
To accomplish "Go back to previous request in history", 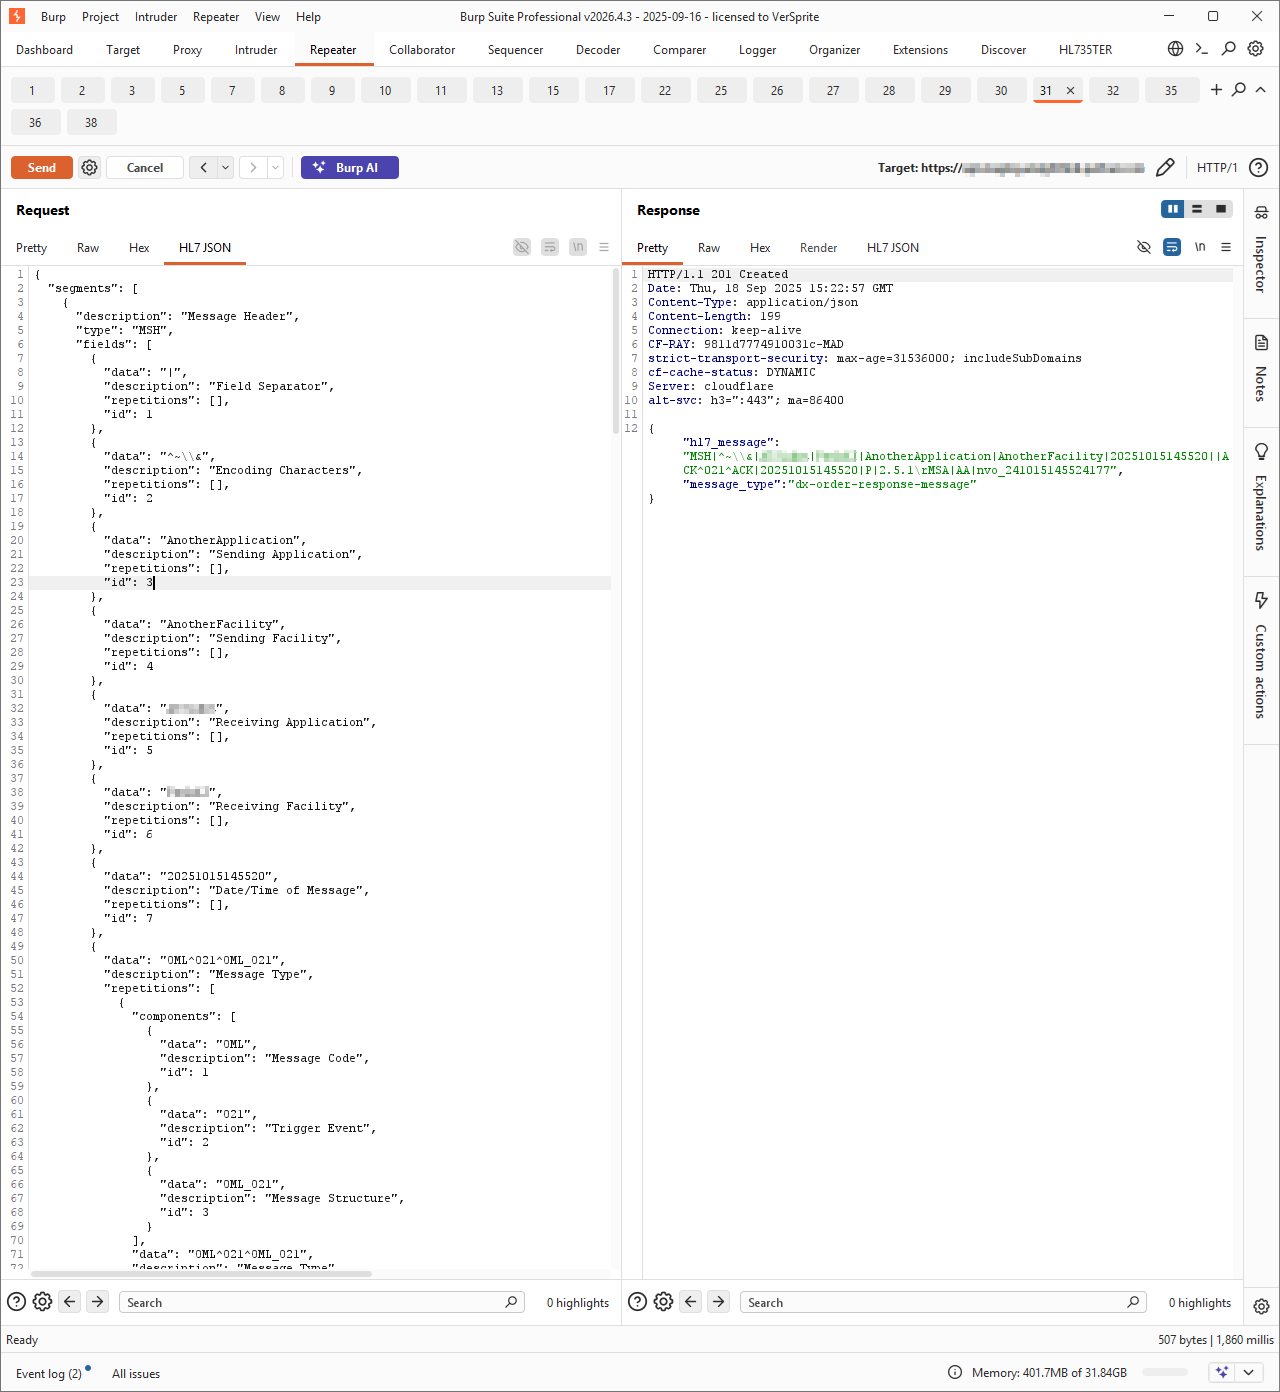I will click(203, 168).
